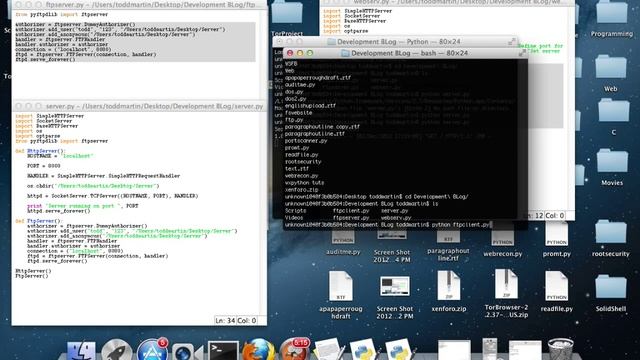This screenshot has height=360, width=640.
Task: Open the Trash in the Dock
Action: pos(560,350)
